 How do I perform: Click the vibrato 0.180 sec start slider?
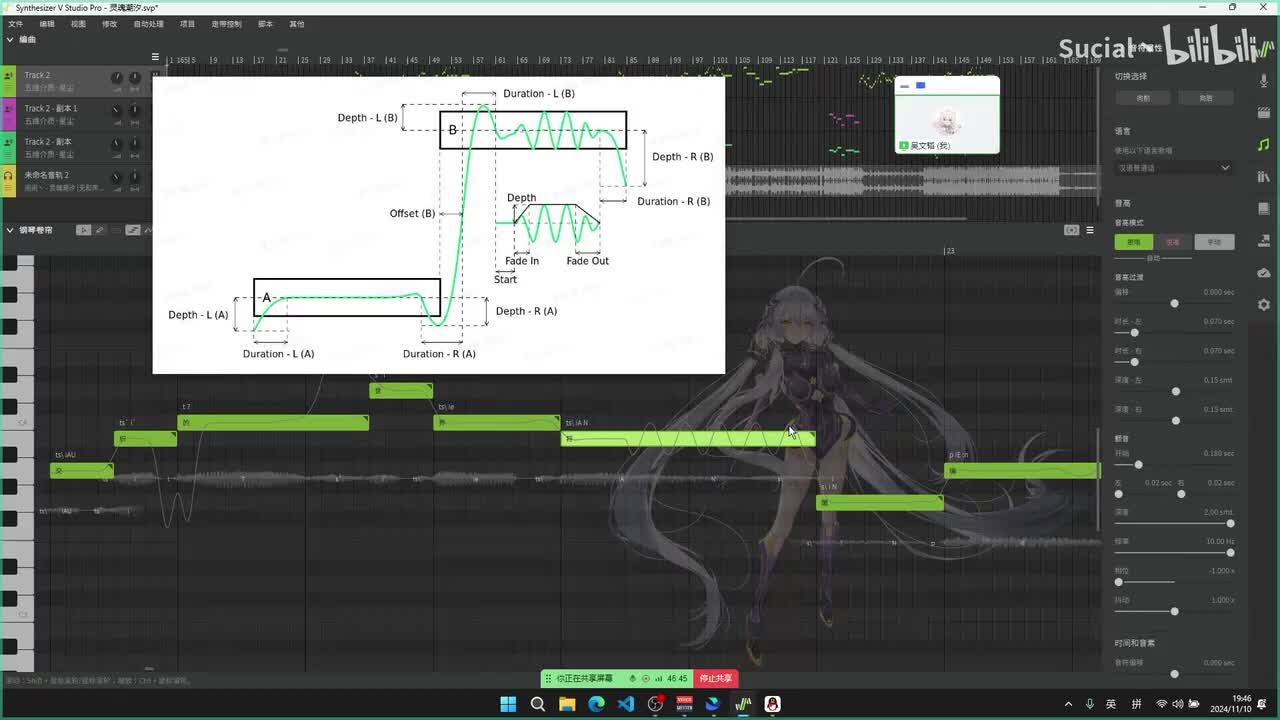tap(1138, 465)
